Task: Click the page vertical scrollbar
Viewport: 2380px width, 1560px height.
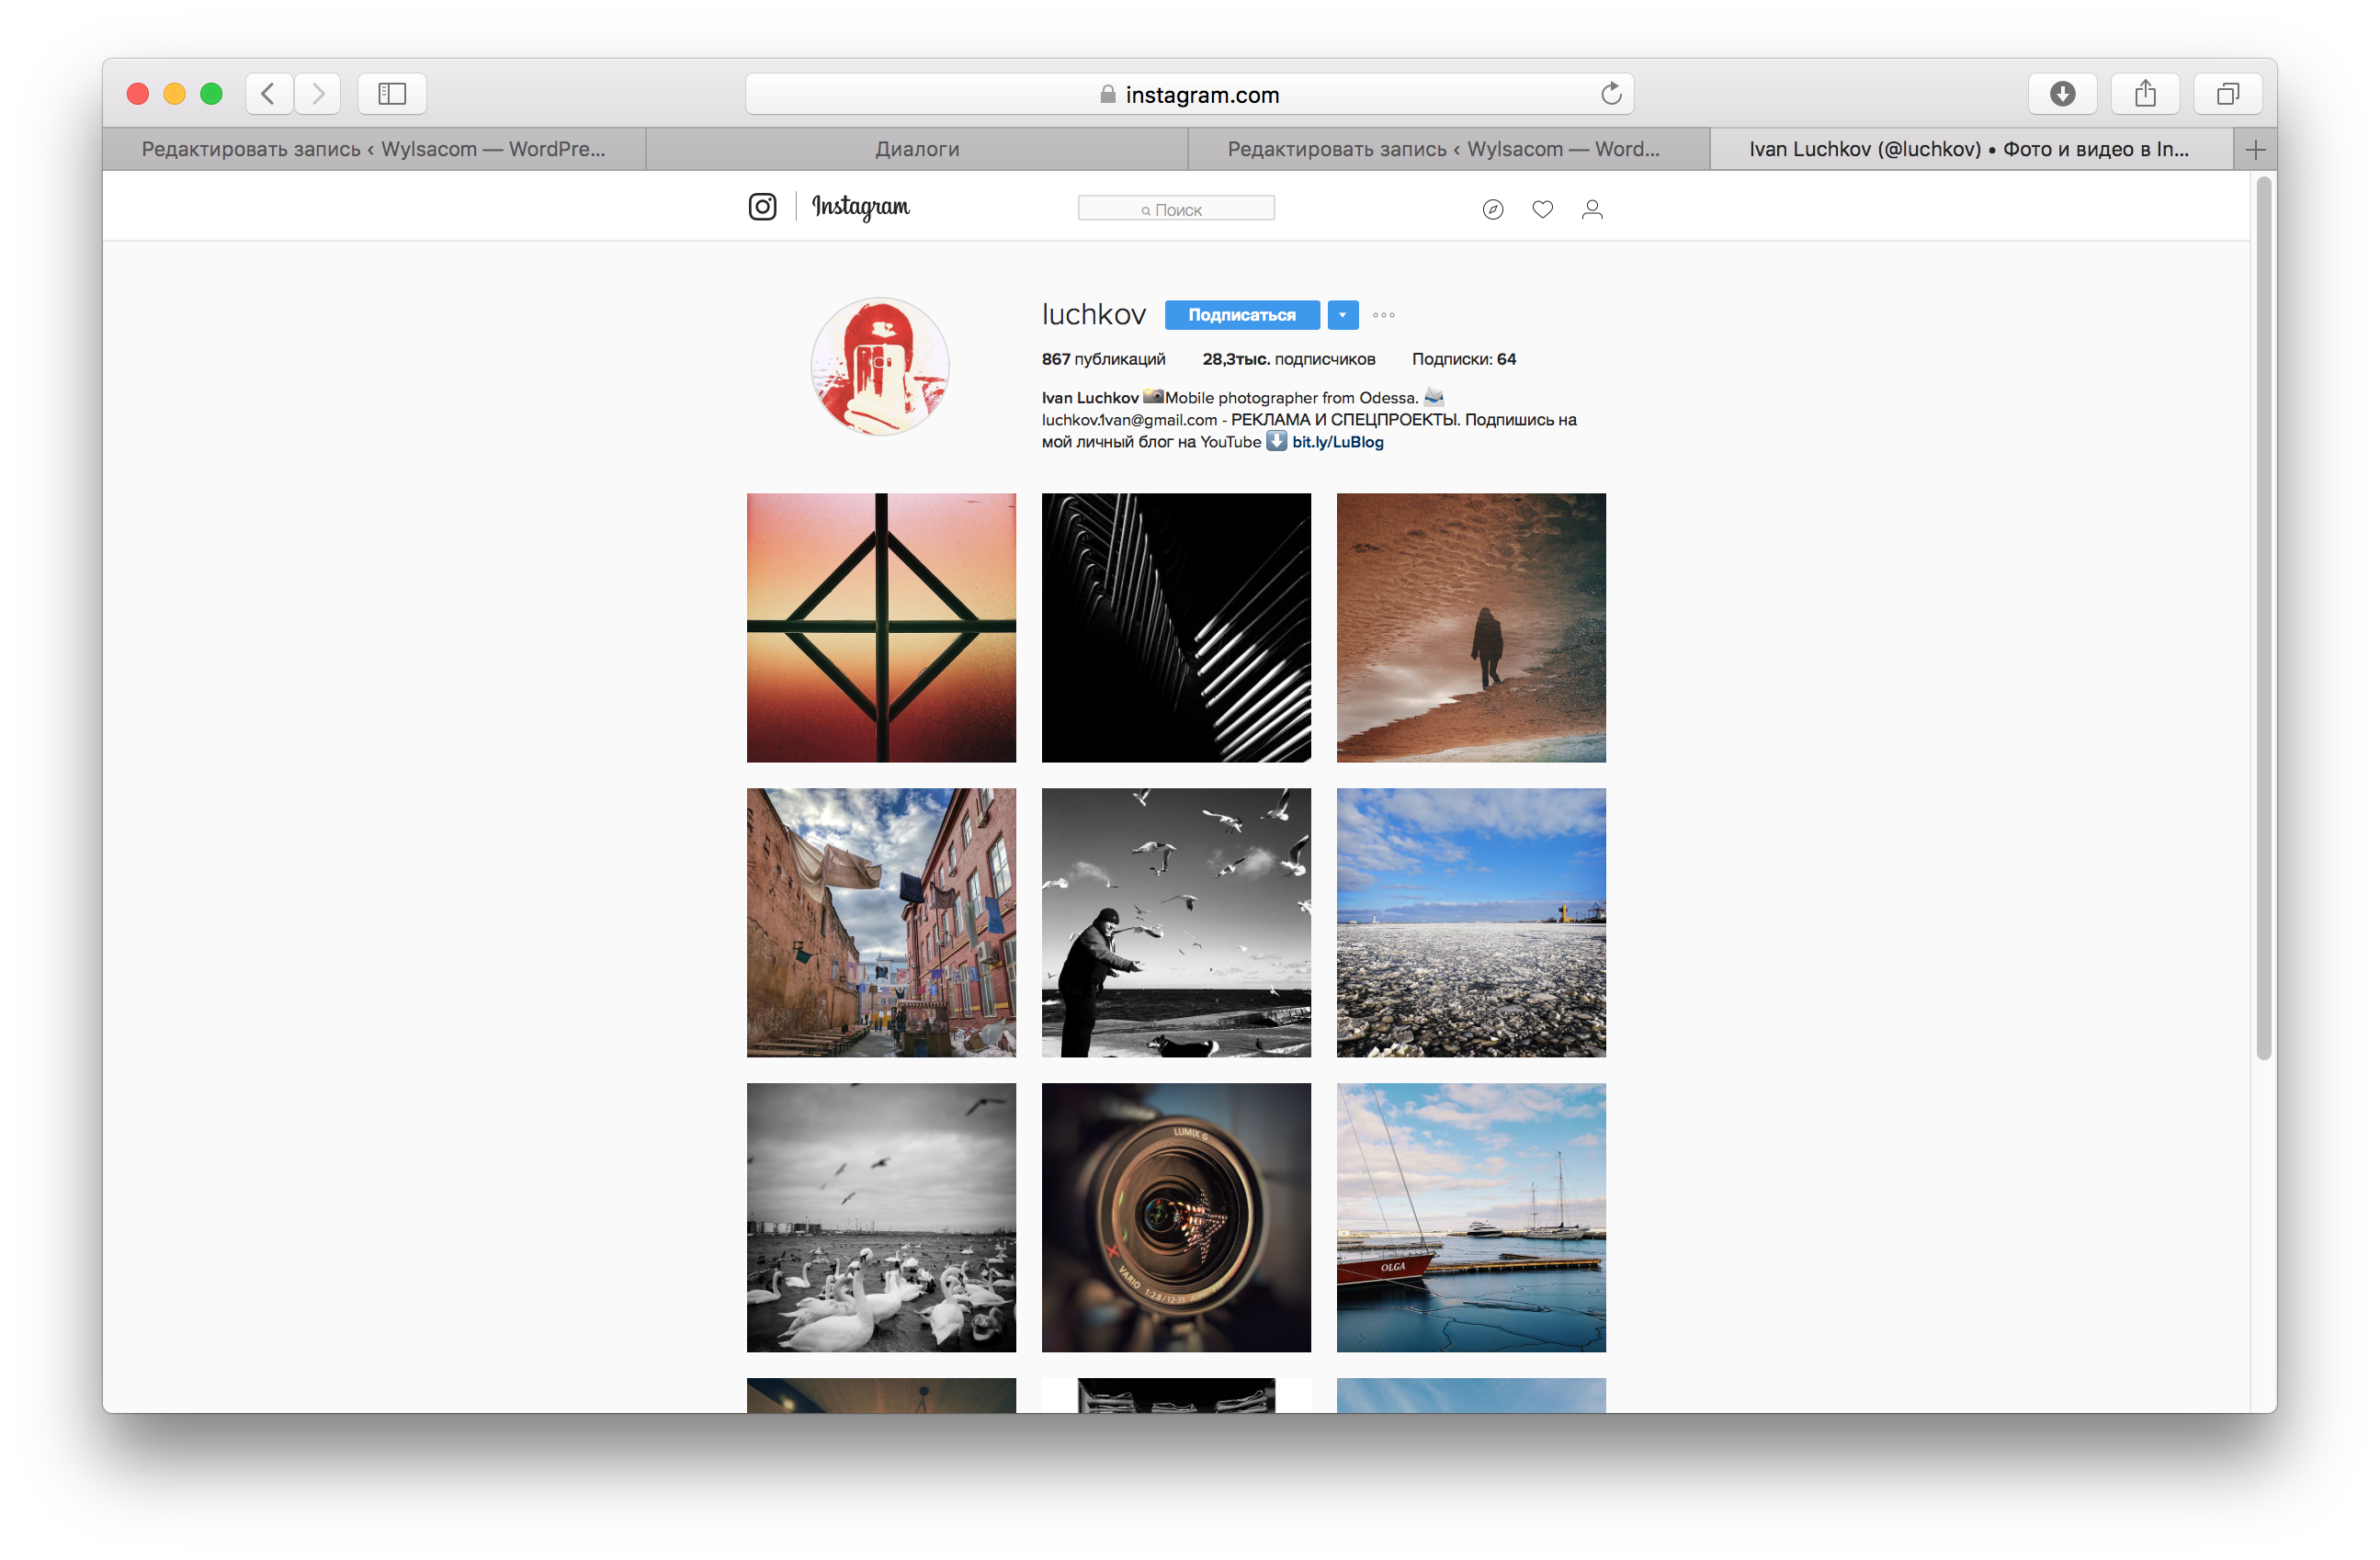Action: (x=2264, y=618)
